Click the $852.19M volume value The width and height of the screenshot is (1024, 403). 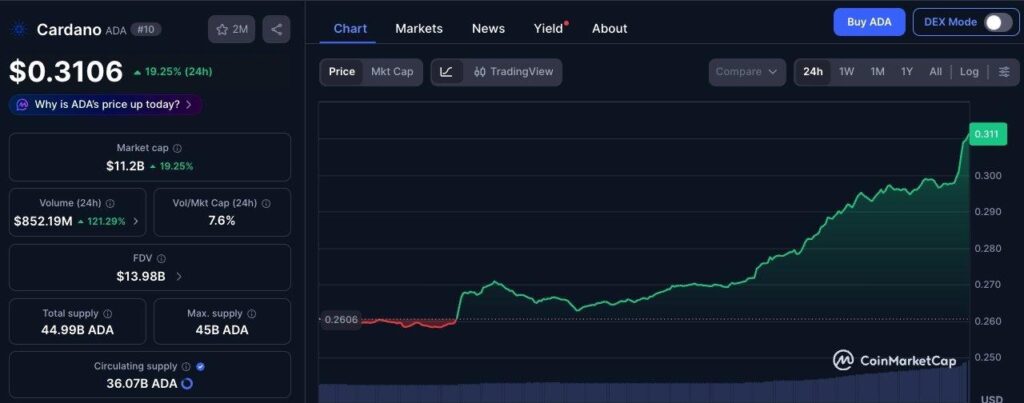point(43,221)
